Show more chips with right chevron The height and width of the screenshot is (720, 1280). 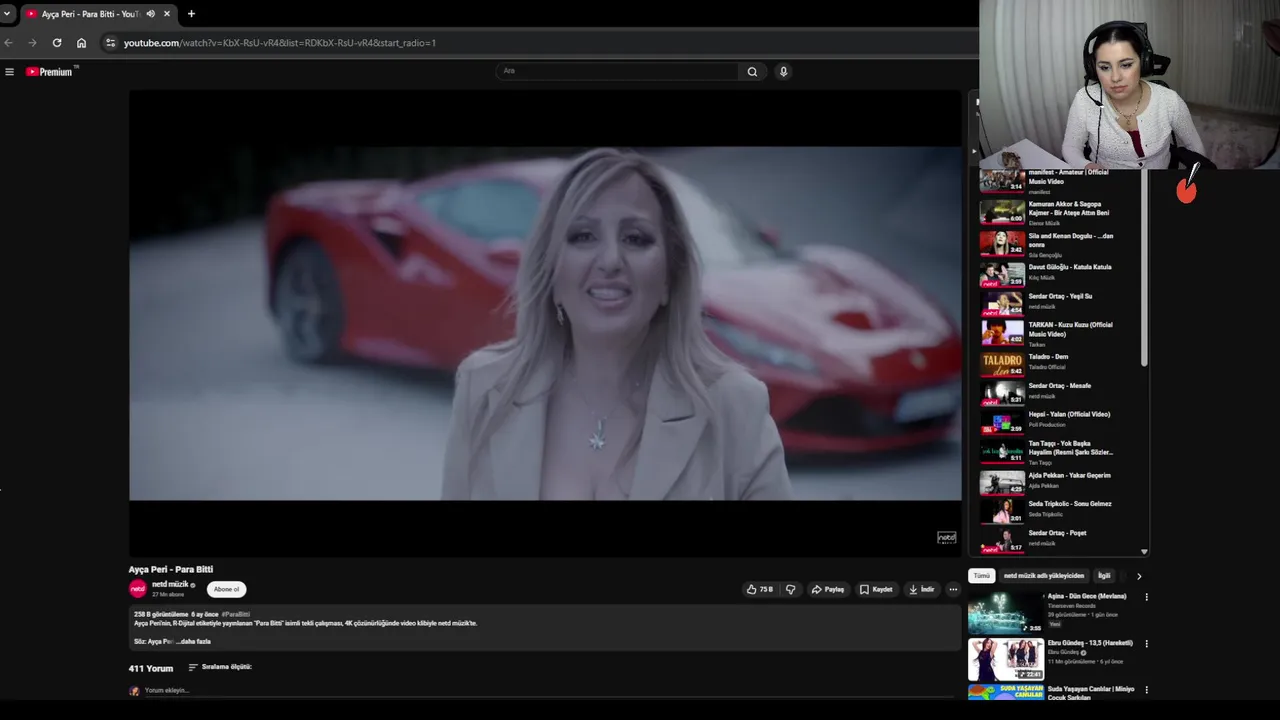(1138, 576)
